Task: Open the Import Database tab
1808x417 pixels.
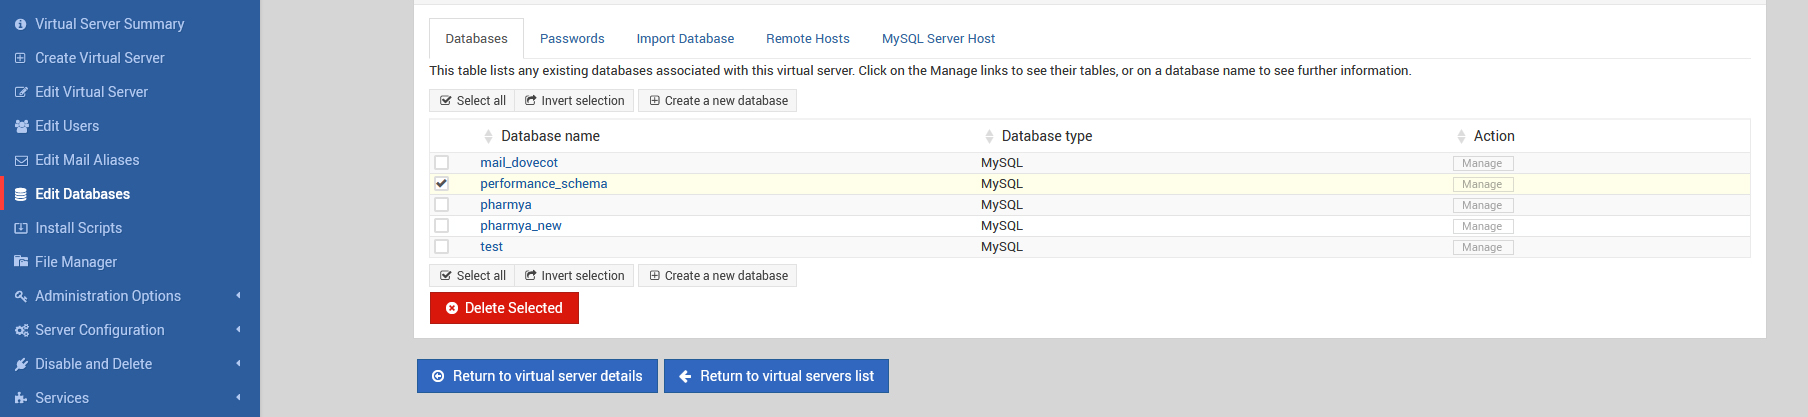Action: tap(685, 39)
